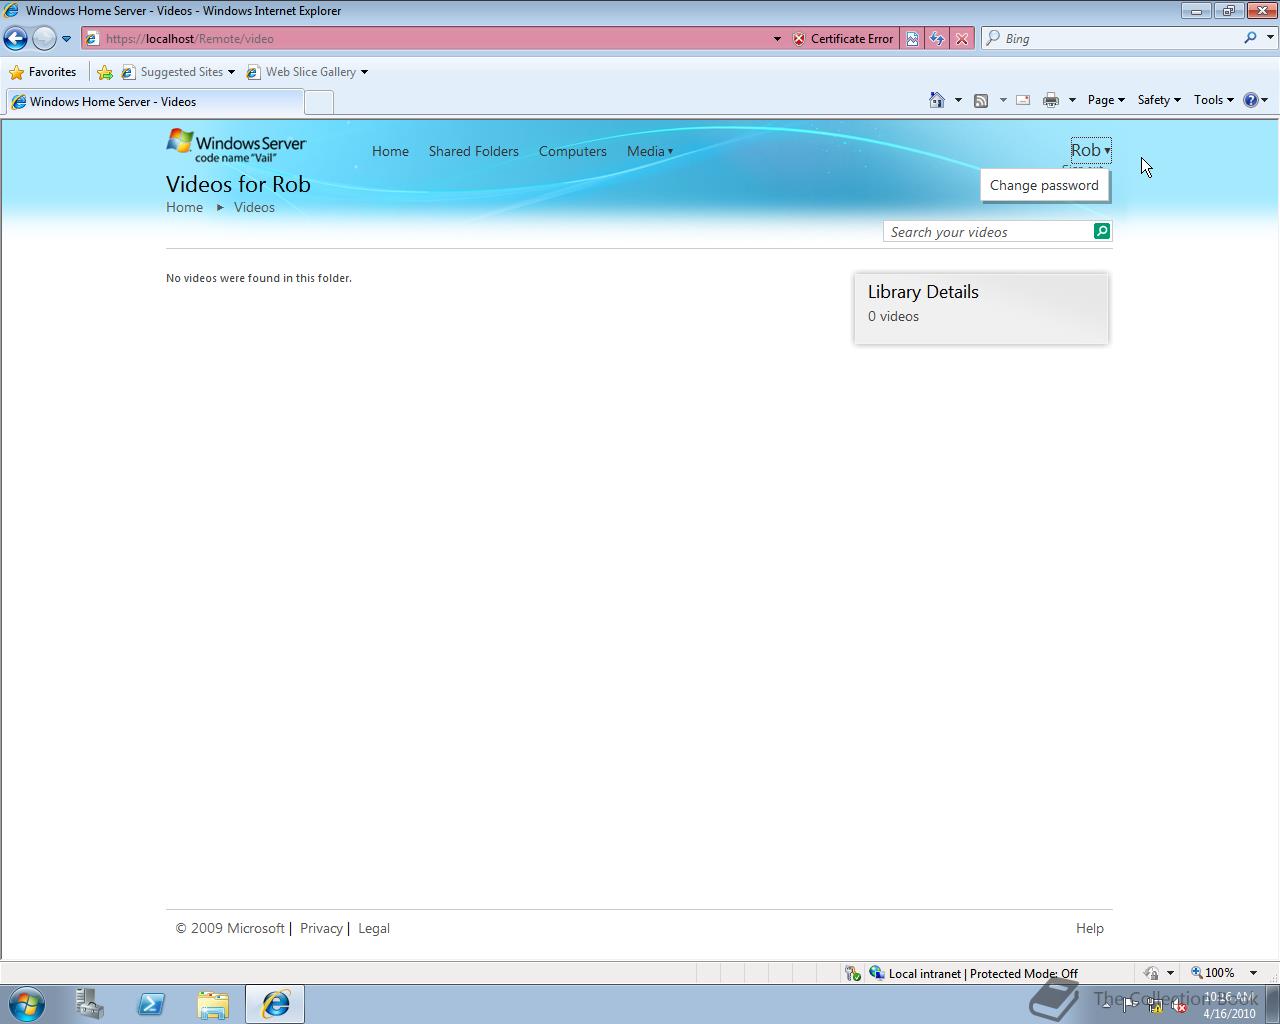Click the Library Details heading
Viewport: 1280px width, 1024px height.
tap(923, 292)
